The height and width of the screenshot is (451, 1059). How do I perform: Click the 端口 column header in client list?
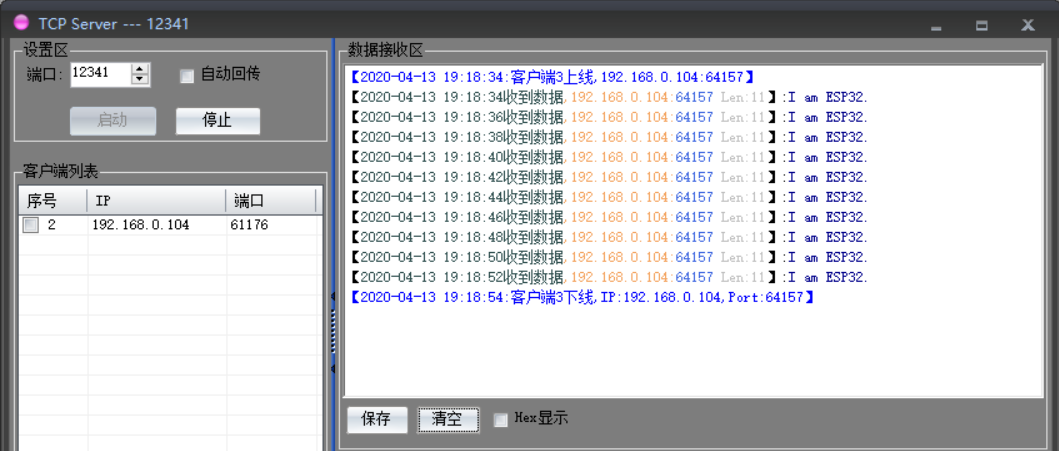[x=270, y=201]
